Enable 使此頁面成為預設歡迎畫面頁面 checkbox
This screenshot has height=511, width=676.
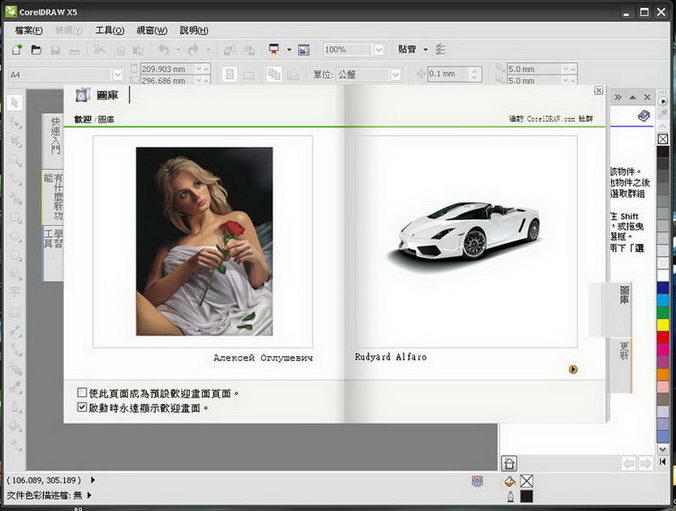tap(82, 393)
